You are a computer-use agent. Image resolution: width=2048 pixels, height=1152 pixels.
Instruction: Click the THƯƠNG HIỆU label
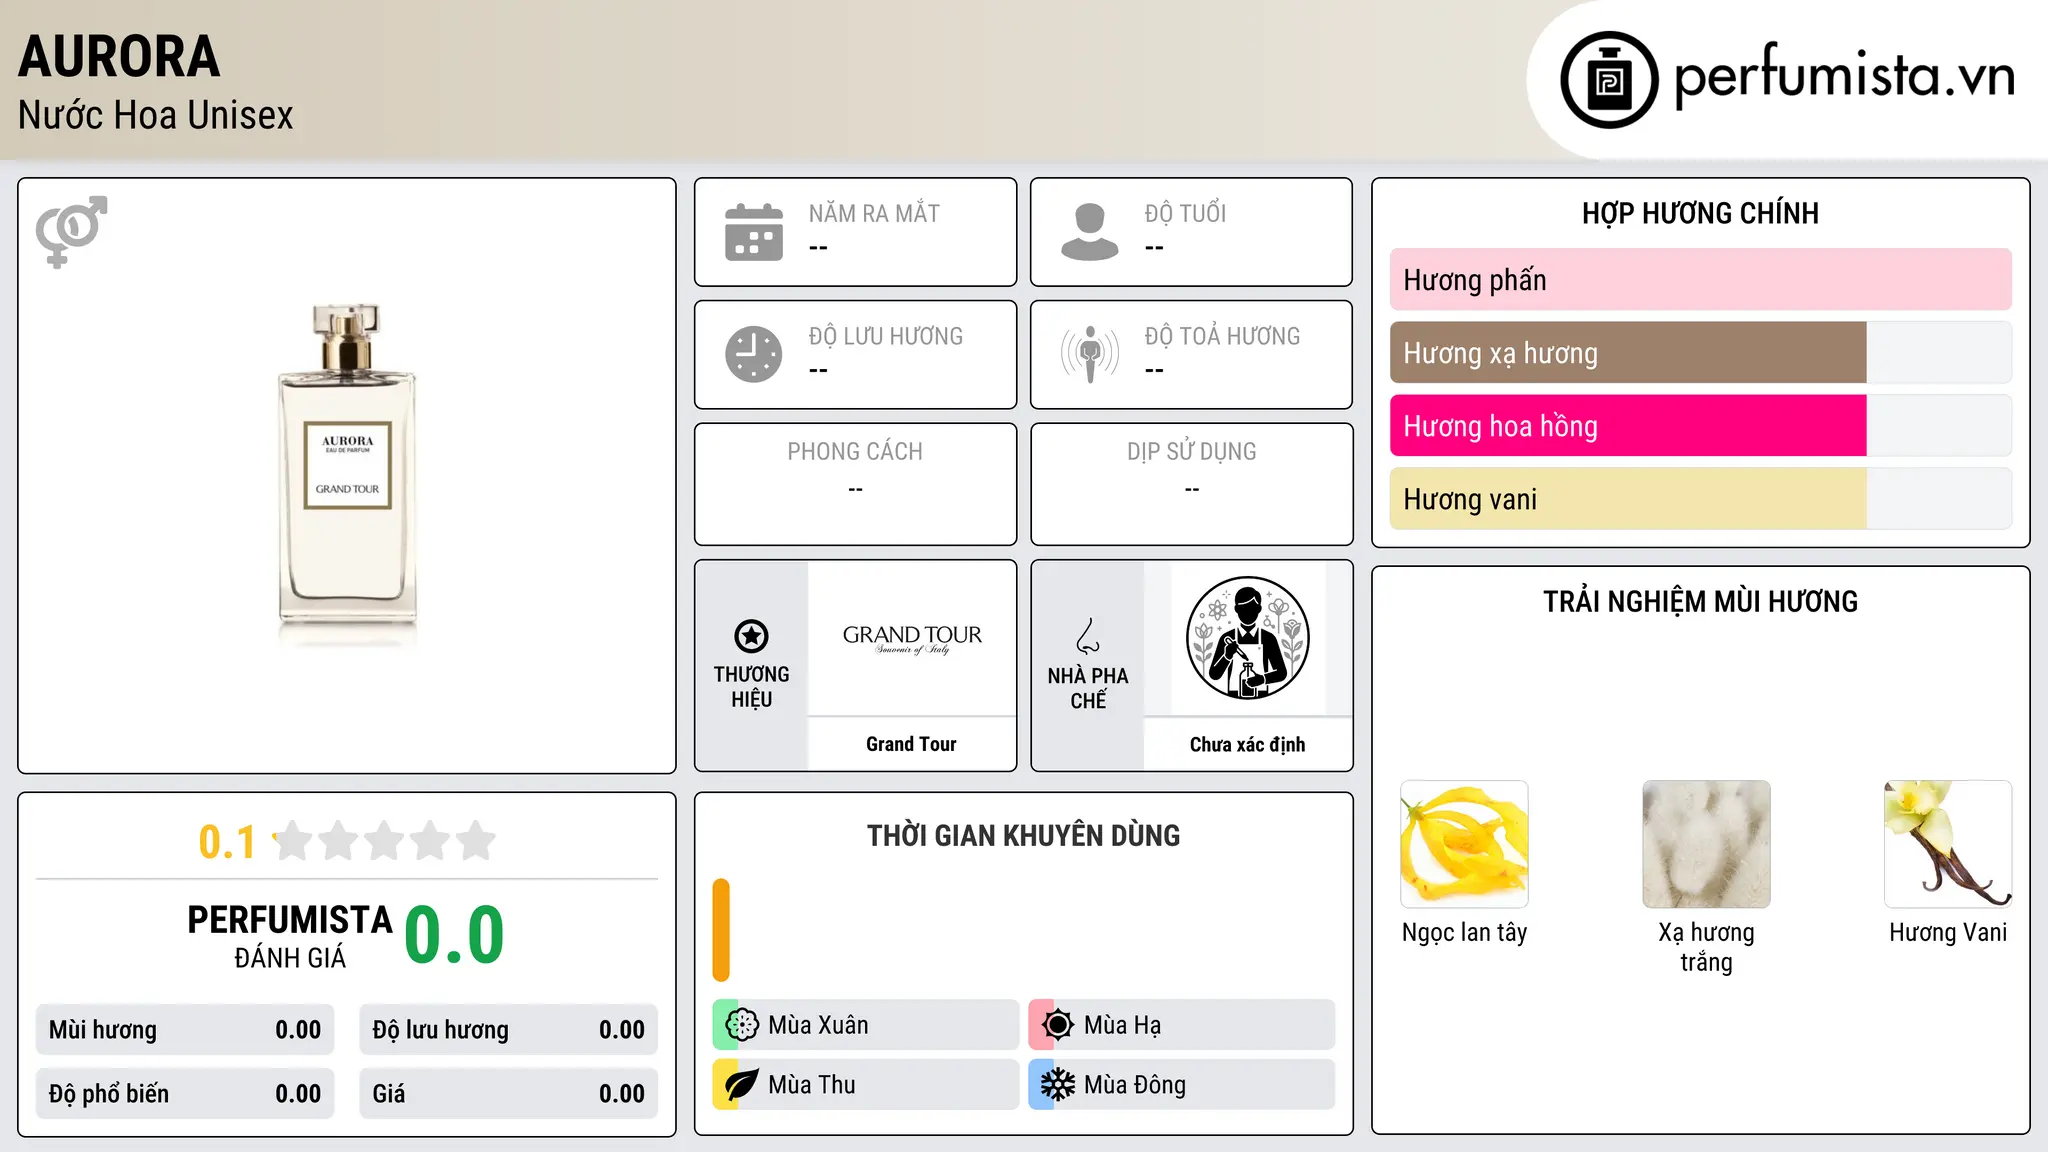point(751,686)
